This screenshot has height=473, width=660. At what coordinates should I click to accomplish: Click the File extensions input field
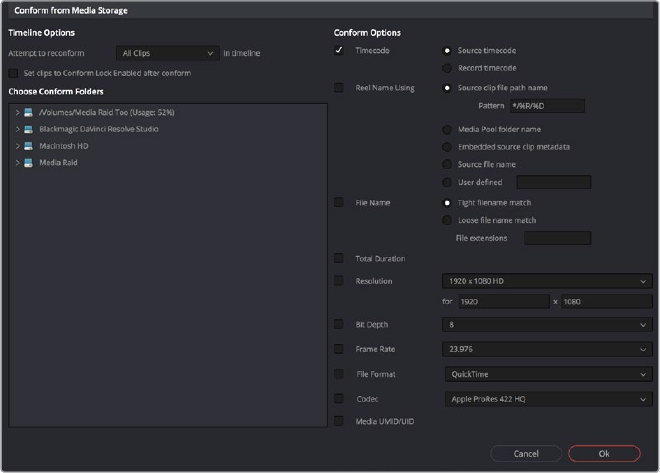[x=557, y=238]
